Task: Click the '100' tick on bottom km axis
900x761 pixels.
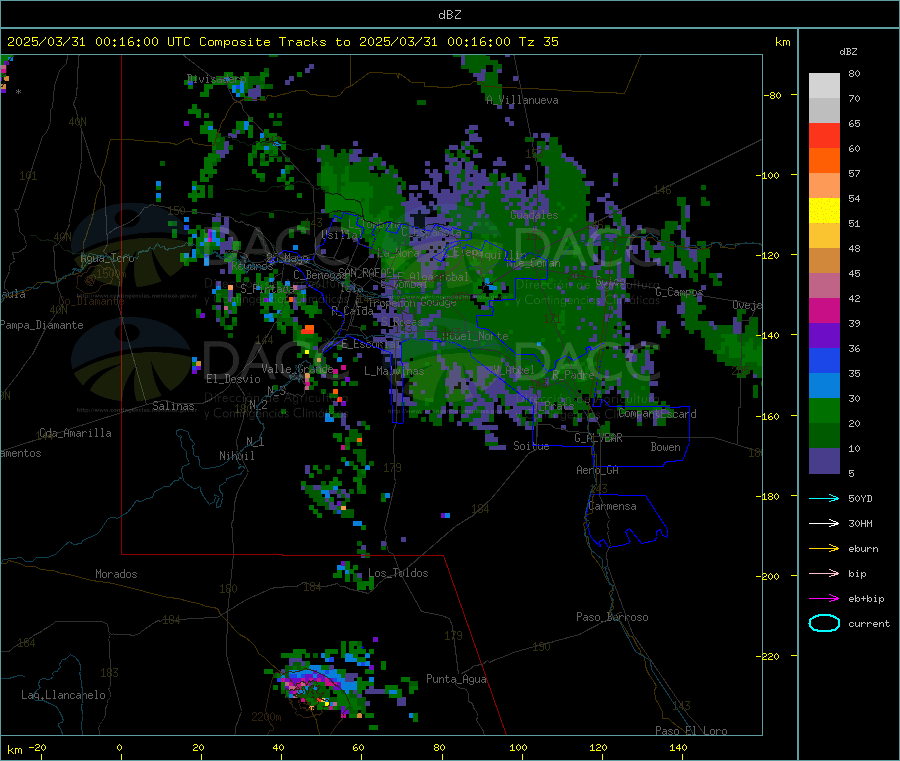Action: 518,747
